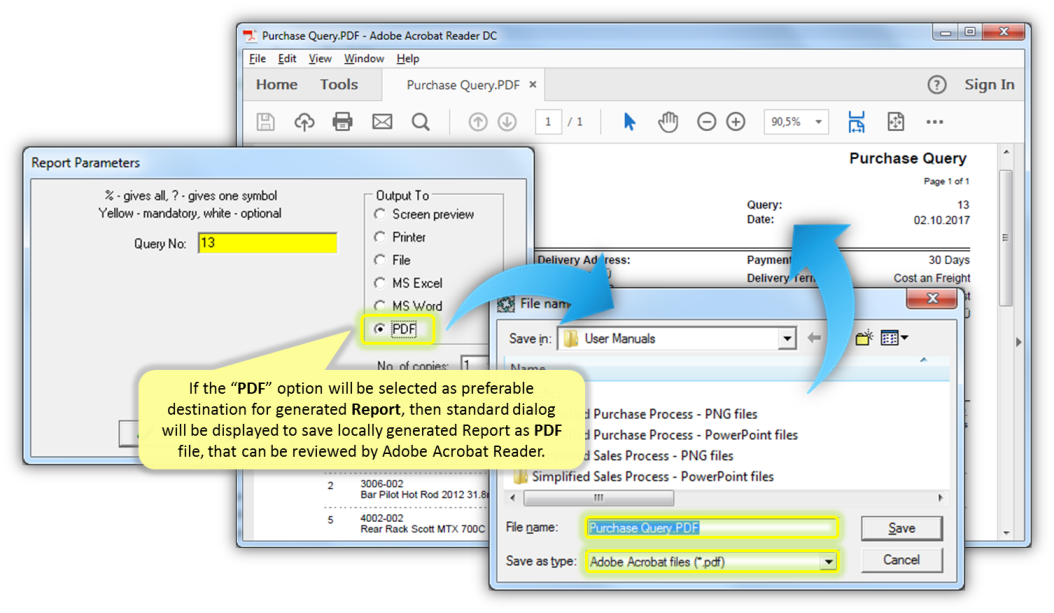Open the magnifier search tool
Viewport: 1054px width, 613px height.
point(421,122)
